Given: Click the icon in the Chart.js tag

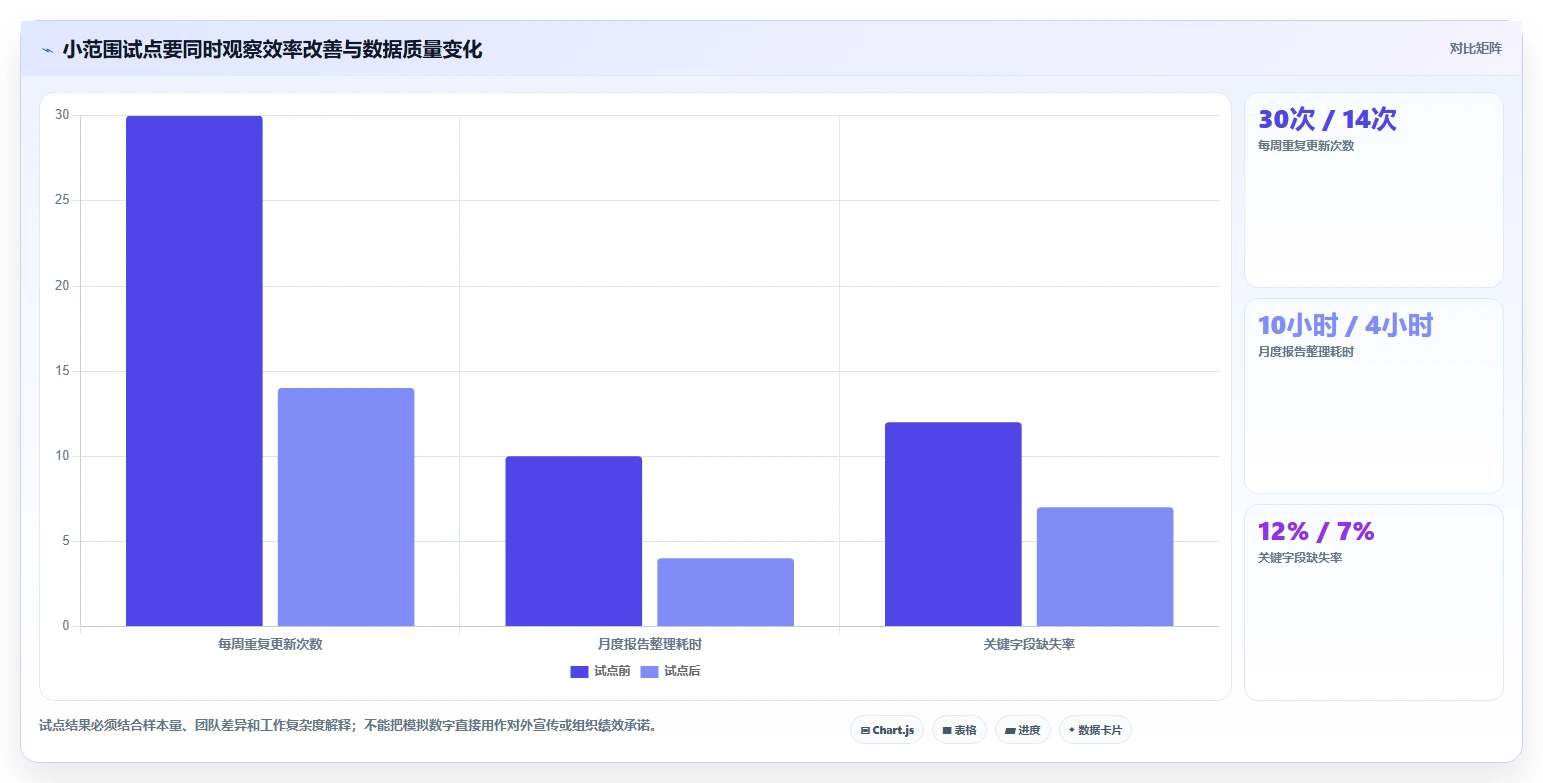Looking at the screenshot, I should pyautogui.click(x=865, y=731).
